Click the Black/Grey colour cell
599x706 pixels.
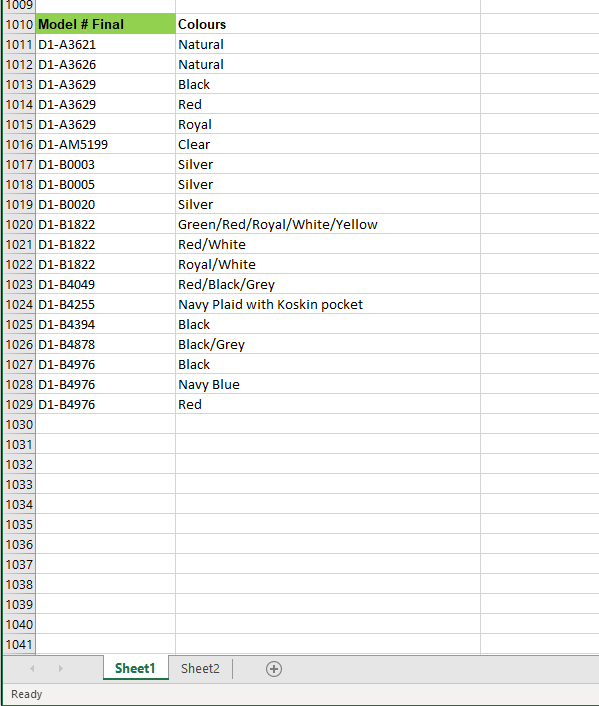tap(328, 344)
